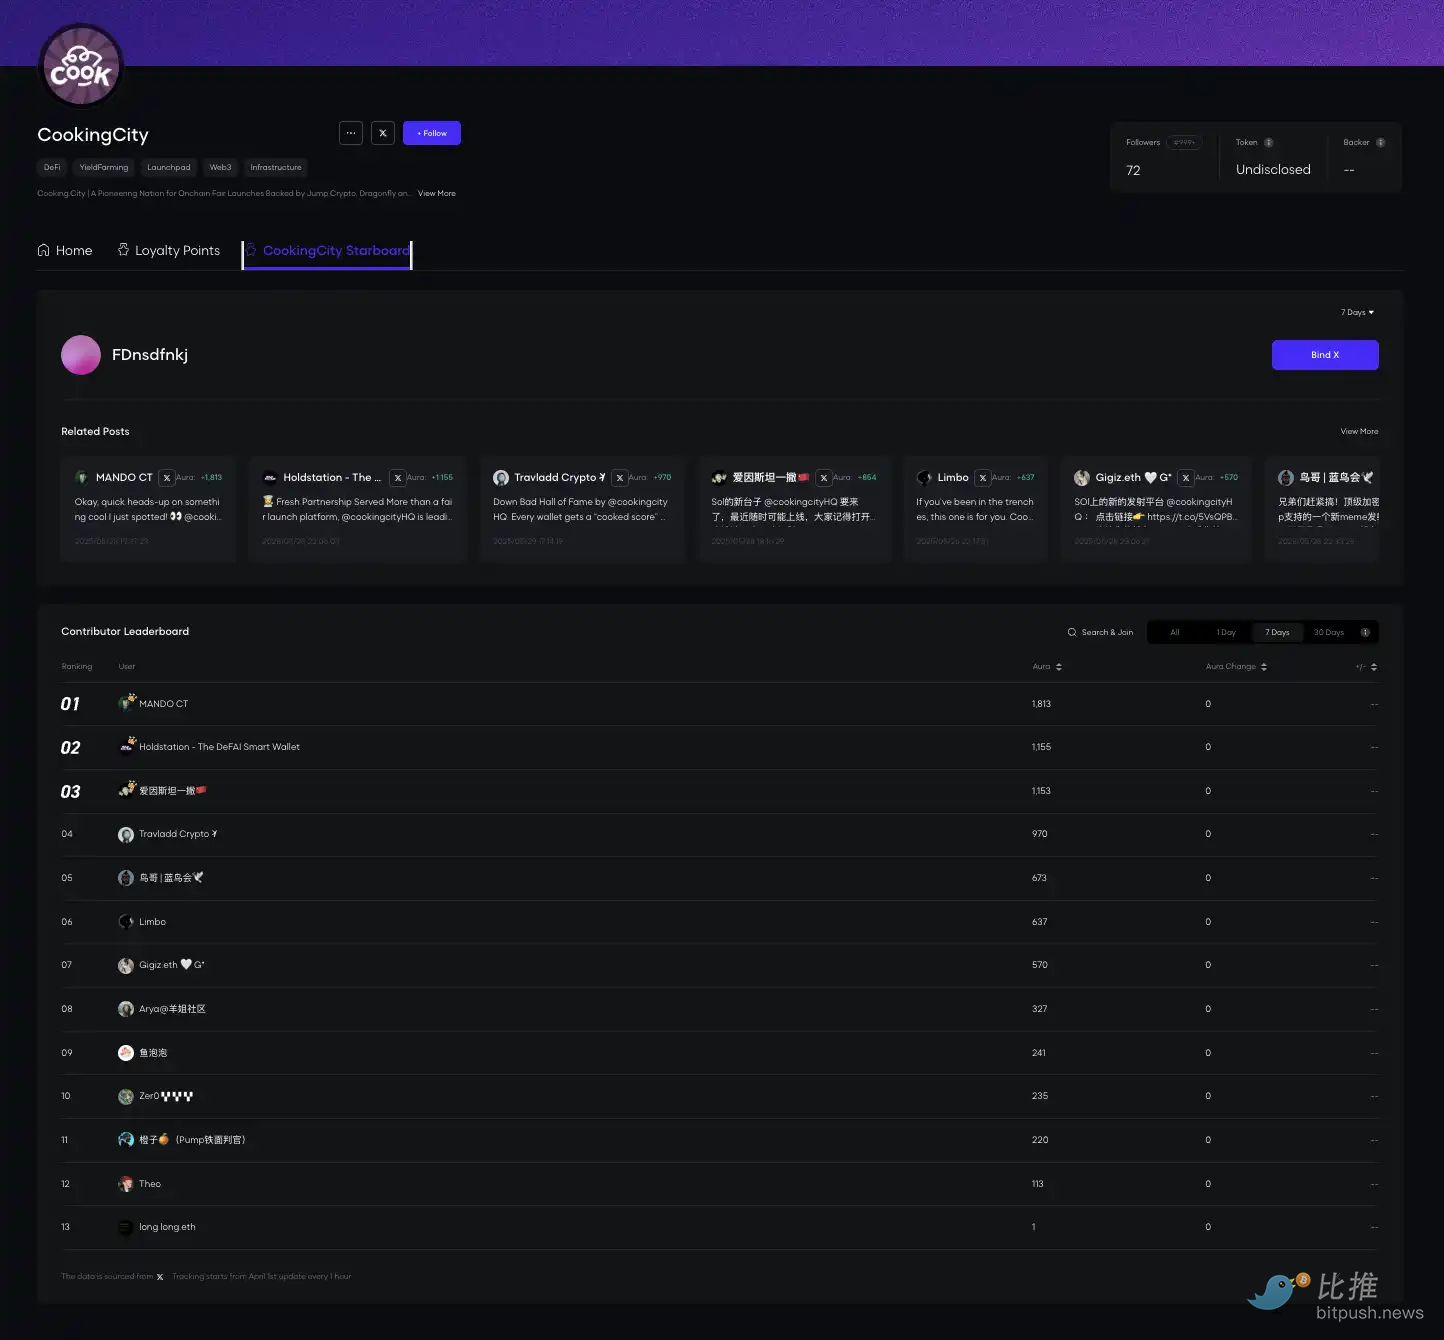Open the Gigiz.eth related post text

1156,510
